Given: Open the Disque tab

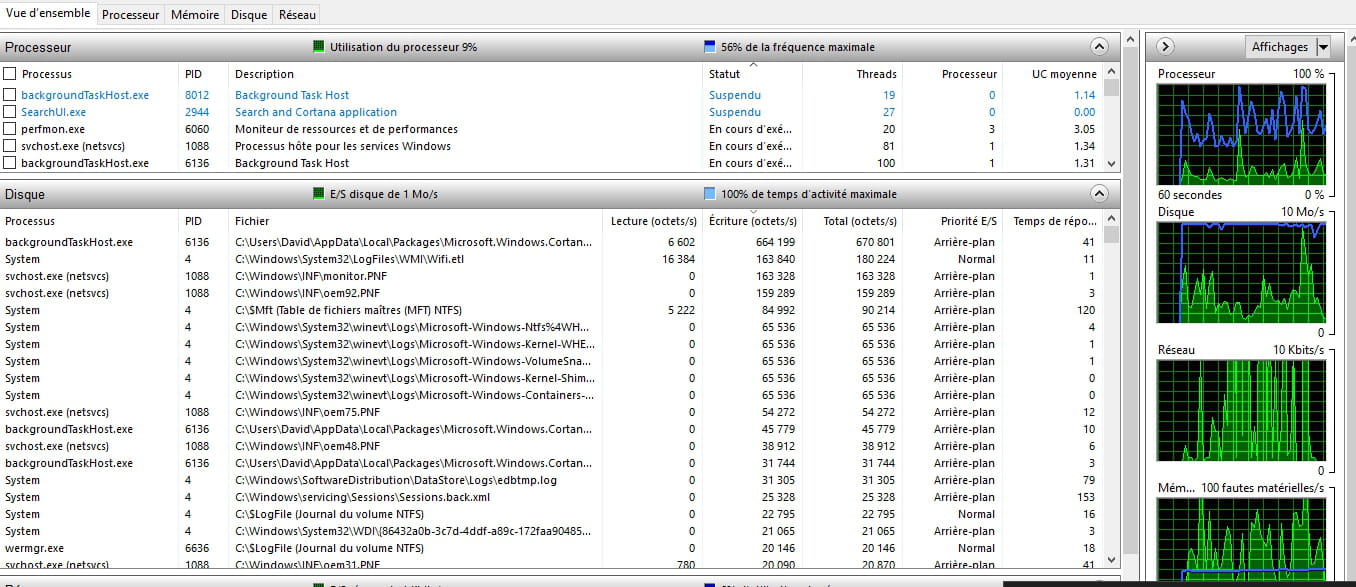Looking at the screenshot, I should [x=248, y=15].
